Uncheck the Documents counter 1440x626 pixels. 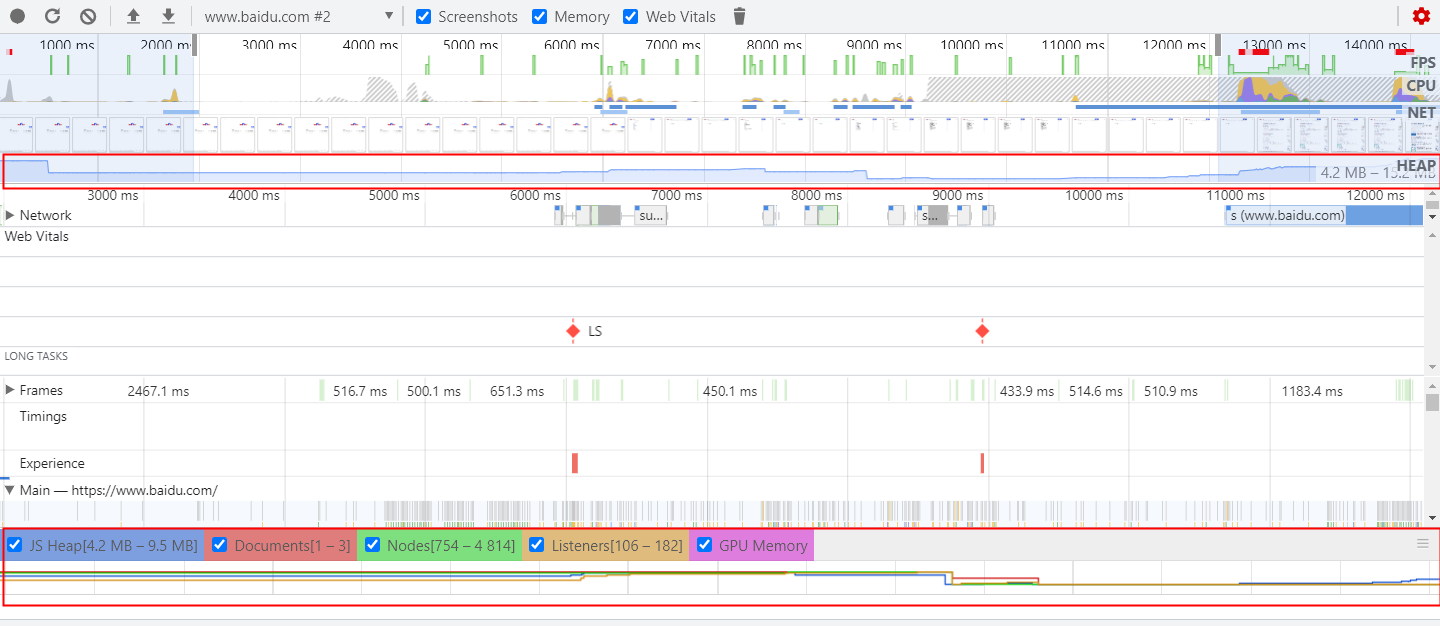pos(219,545)
